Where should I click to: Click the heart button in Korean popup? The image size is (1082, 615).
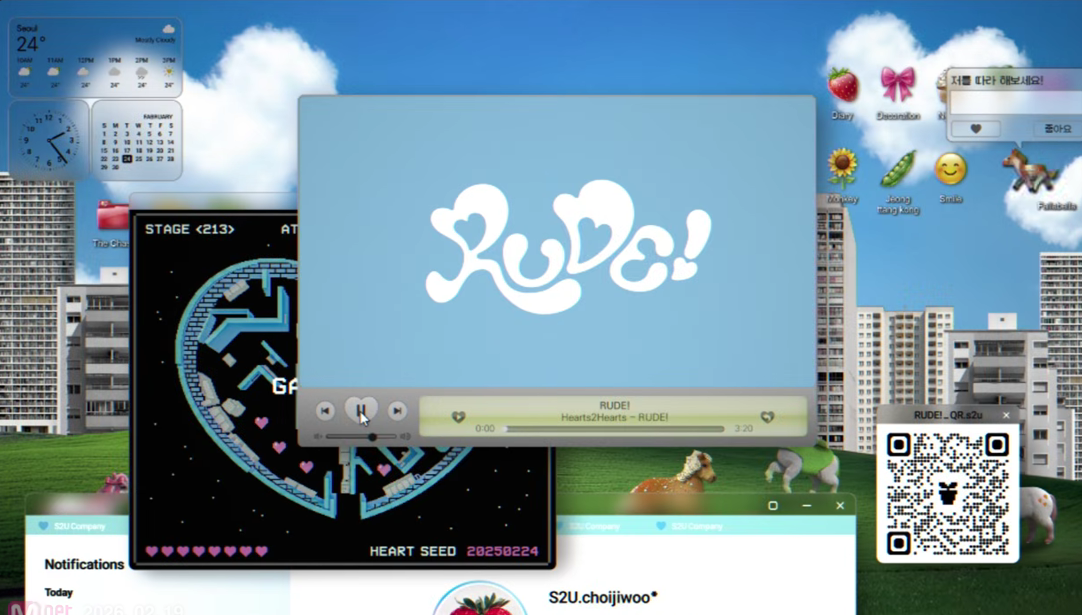pyautogui.click(x=976, y=129)
